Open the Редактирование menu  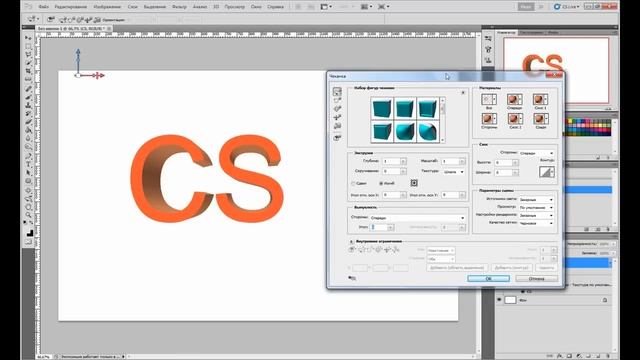(x=71, y=7)
